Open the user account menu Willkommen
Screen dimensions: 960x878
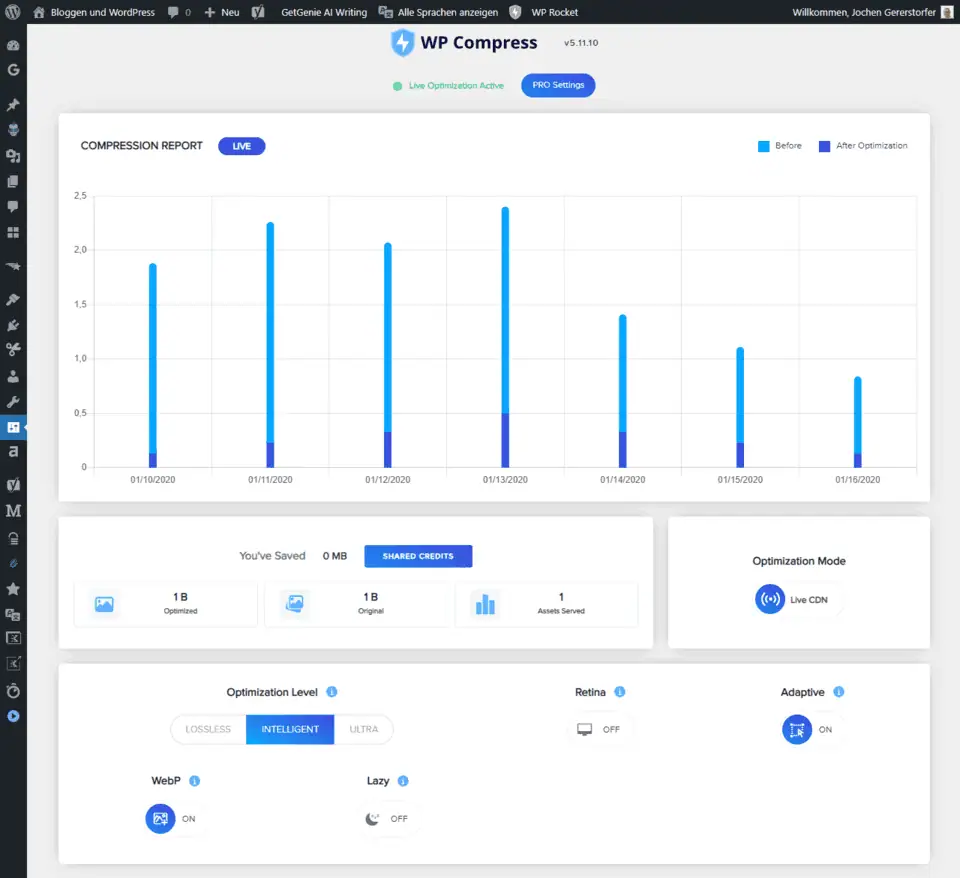872,12
